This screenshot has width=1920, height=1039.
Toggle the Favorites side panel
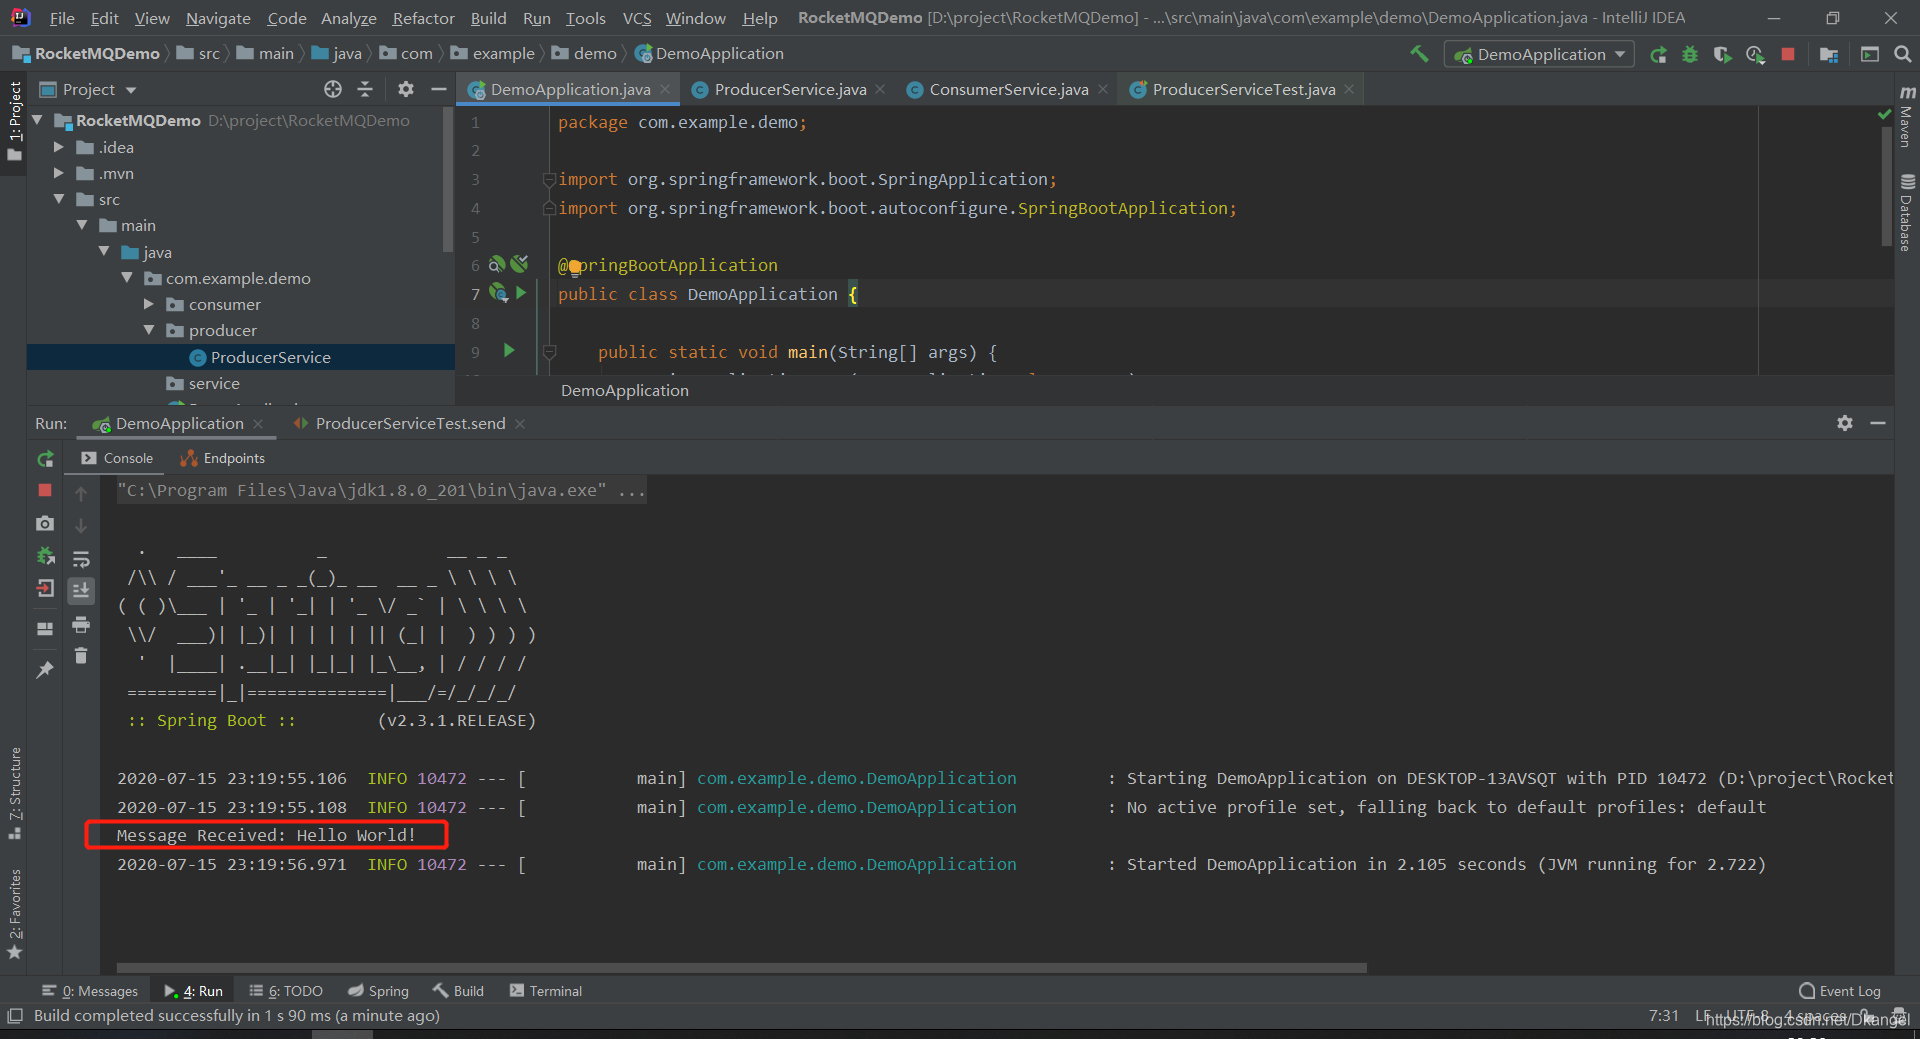[x=14, y=913]
